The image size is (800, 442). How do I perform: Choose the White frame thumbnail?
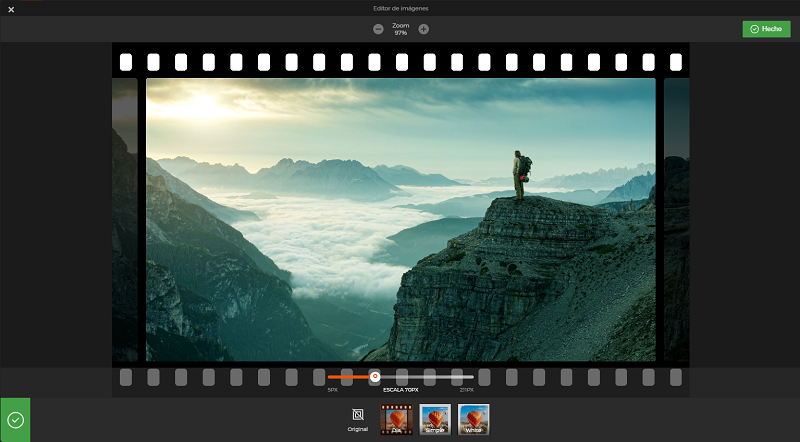click(x=473, y=420)
